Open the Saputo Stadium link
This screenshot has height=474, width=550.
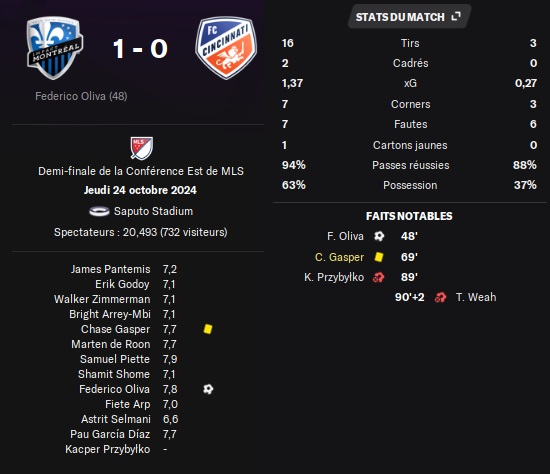pos(153,211)
